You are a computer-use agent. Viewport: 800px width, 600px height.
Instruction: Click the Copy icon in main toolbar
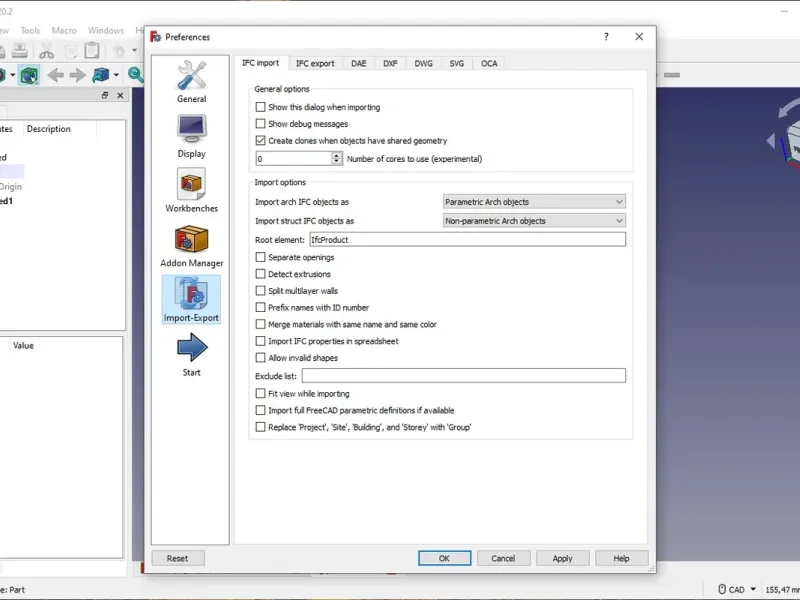(x=70, y=51)
